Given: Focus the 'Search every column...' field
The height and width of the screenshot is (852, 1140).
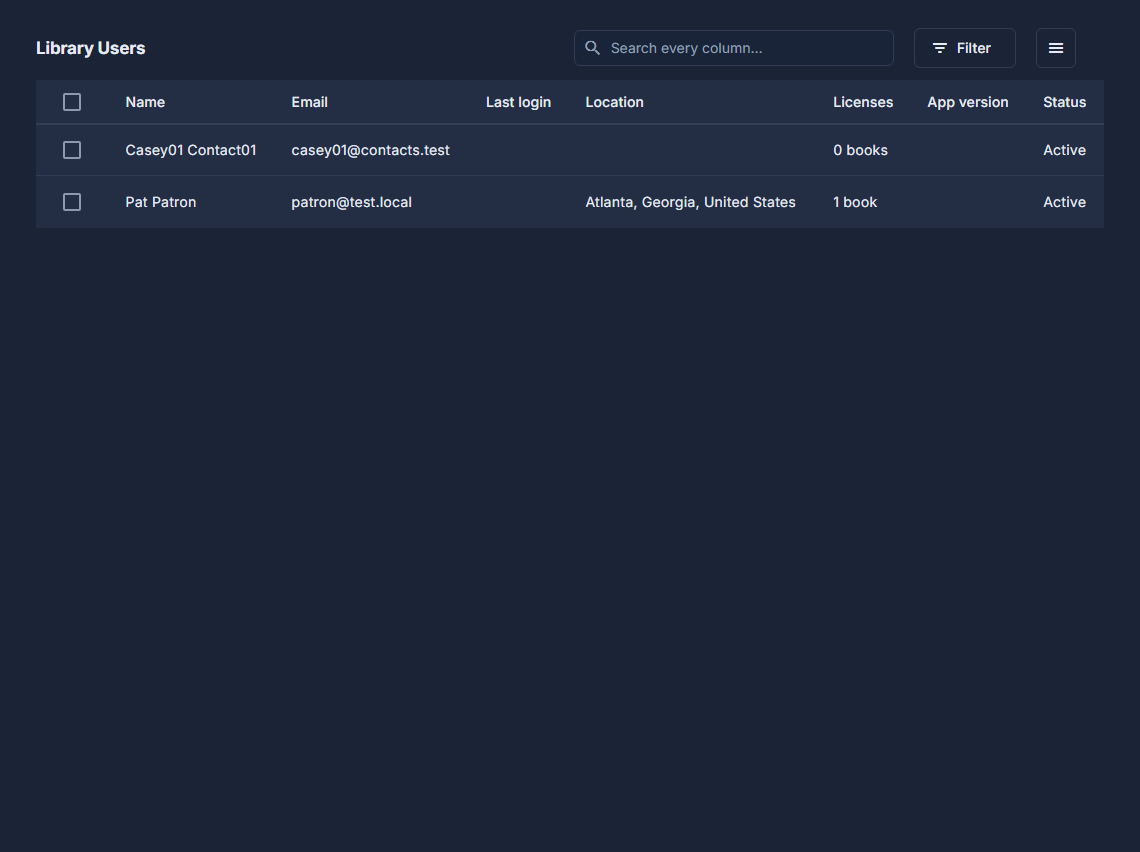Looking at the screenshot, I should (734, 48).
